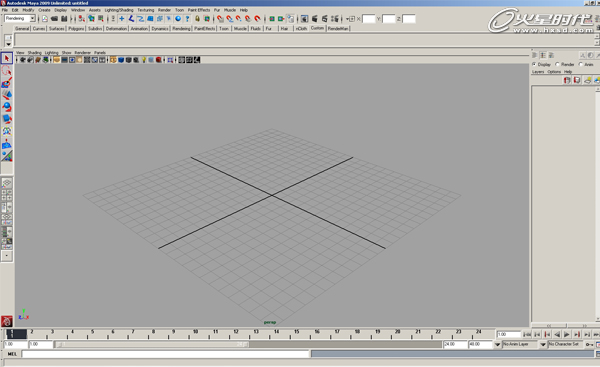Open the Lighting/Shading menu
Viewport: 600px width, 367px height.
coord(119,10)
